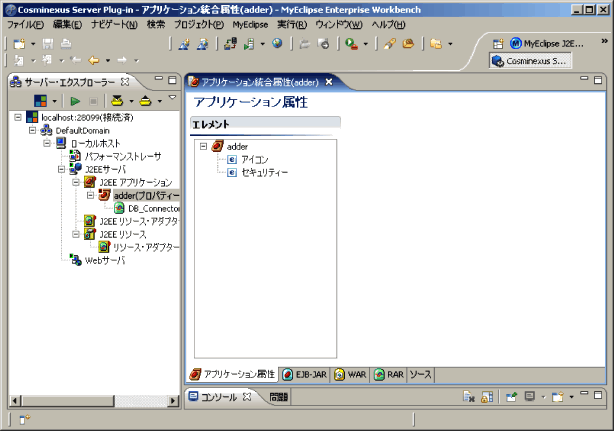
Task: Collapse the localhost:28099 tree node
Action: 18,117
